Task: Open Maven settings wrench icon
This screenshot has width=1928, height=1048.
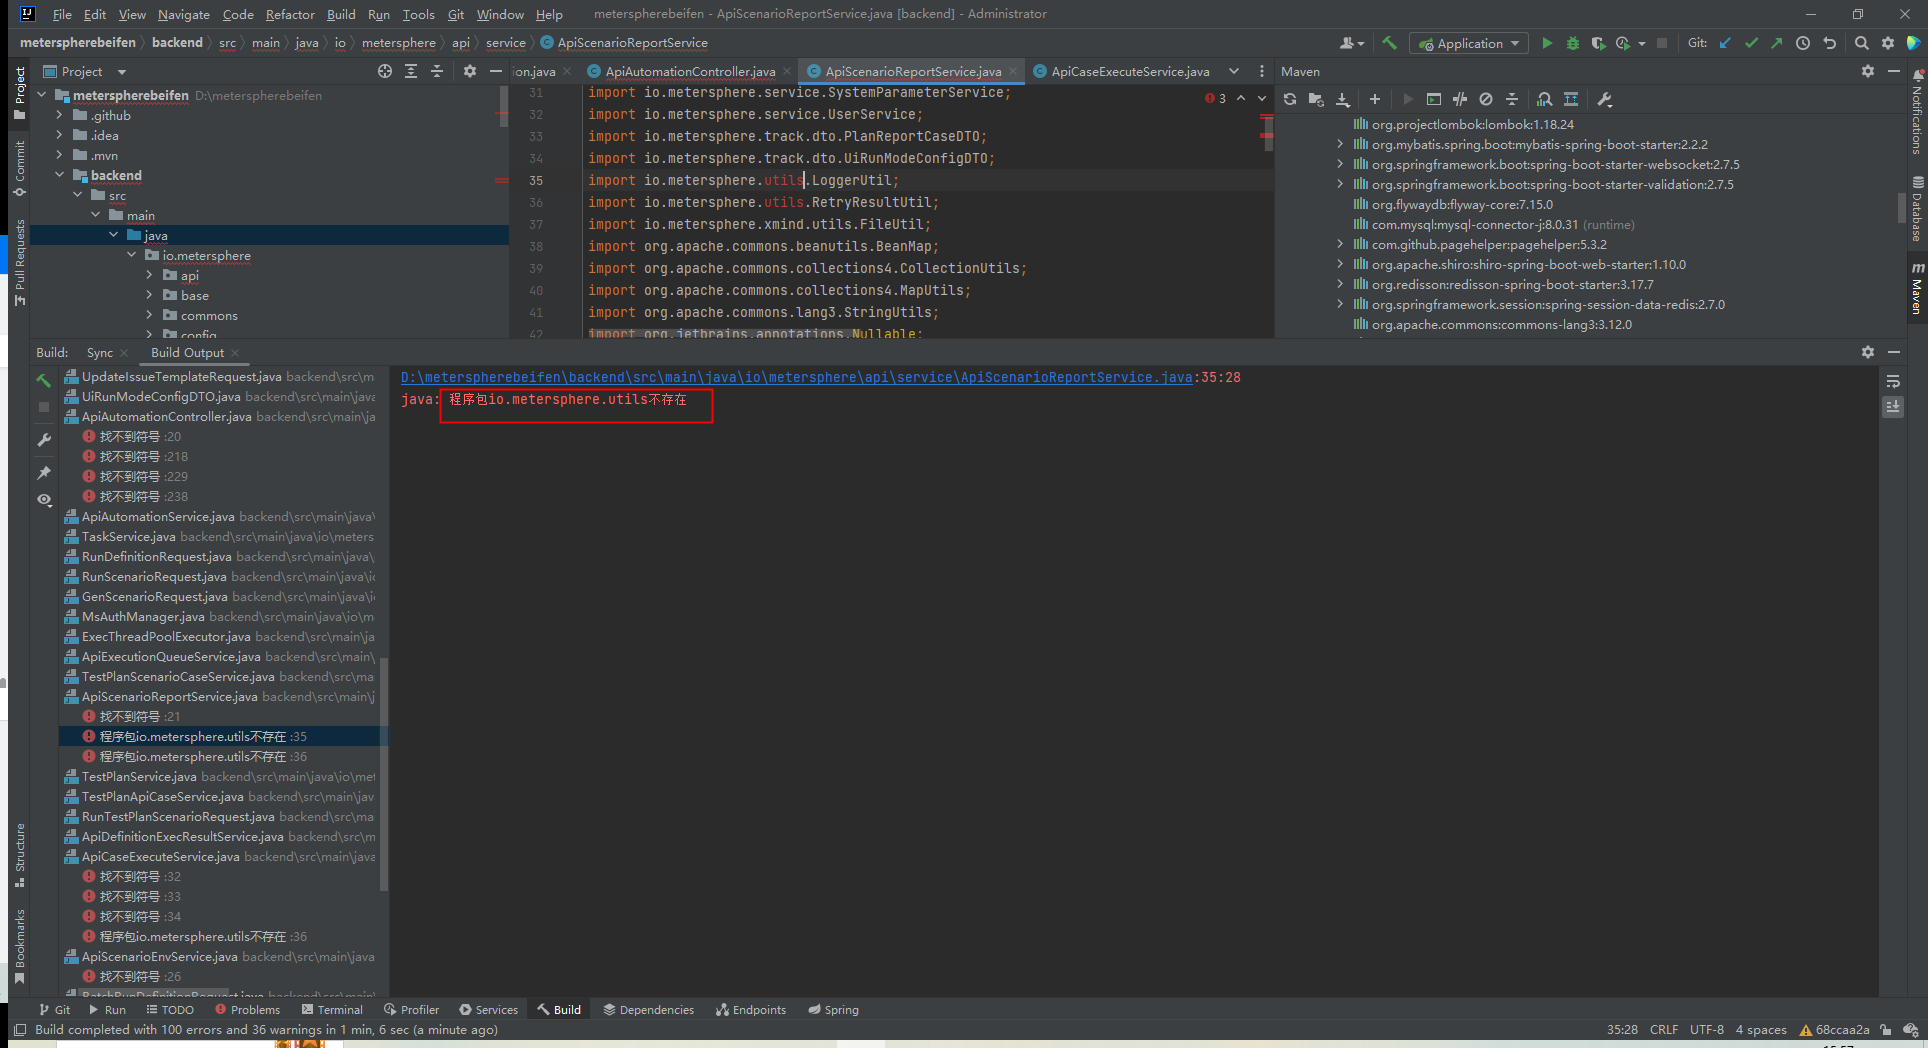Action: point(1604,99)
